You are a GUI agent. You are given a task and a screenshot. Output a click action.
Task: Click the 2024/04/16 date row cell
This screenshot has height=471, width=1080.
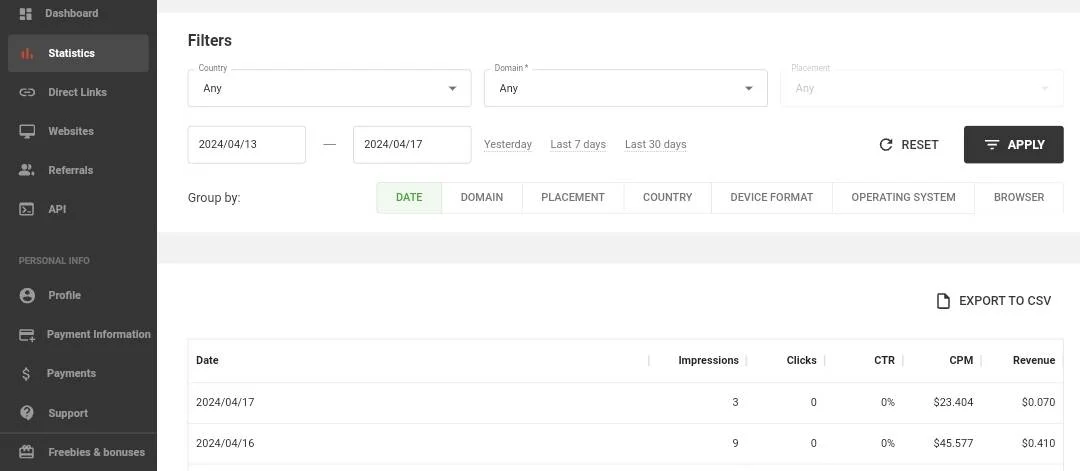[x=225, y=443]
